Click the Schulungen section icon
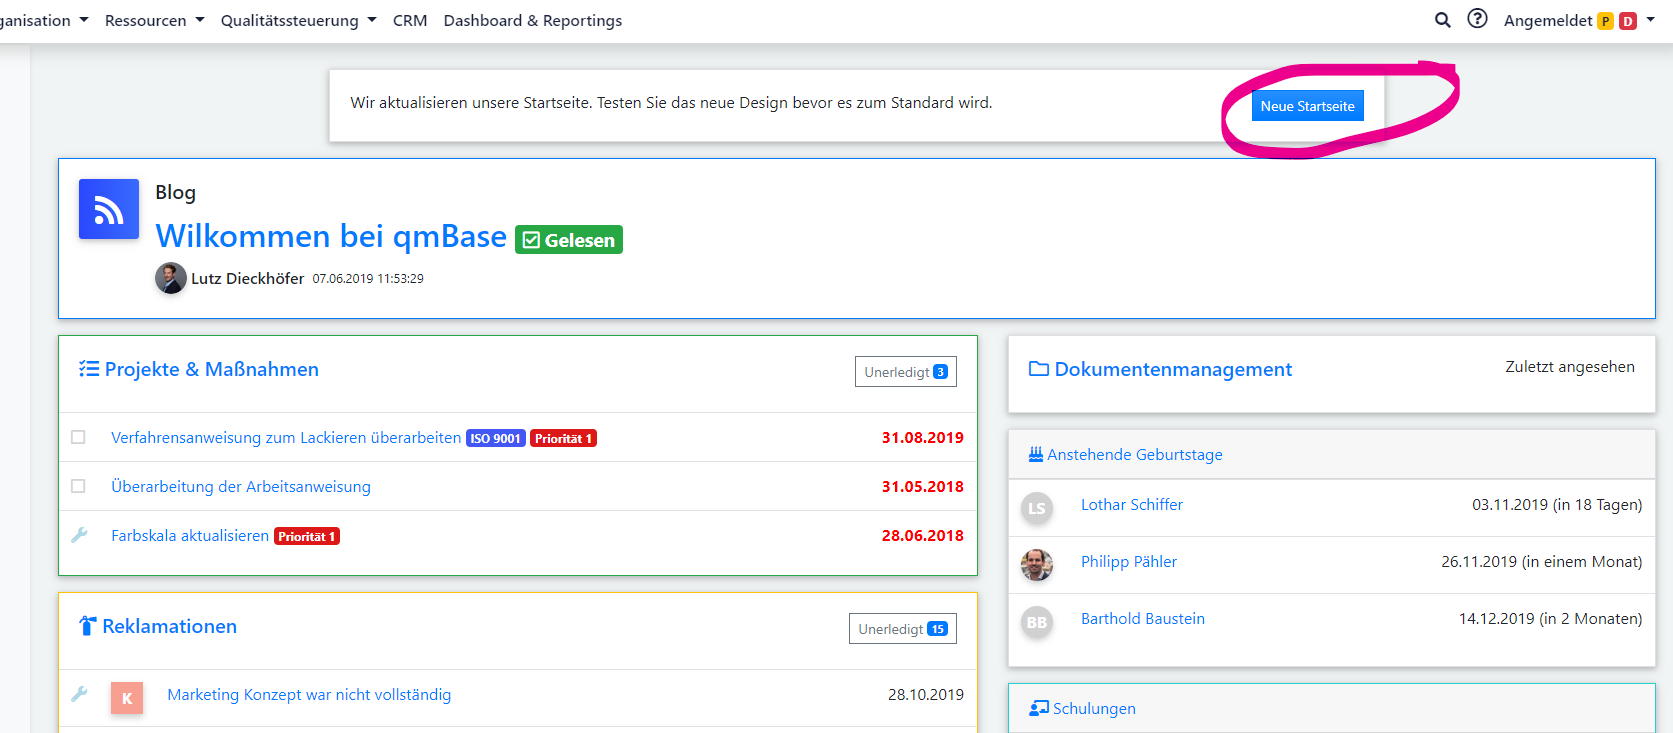Image resolution: width=1673 pixels, height=733 pixels. (x=1039, y=708)
